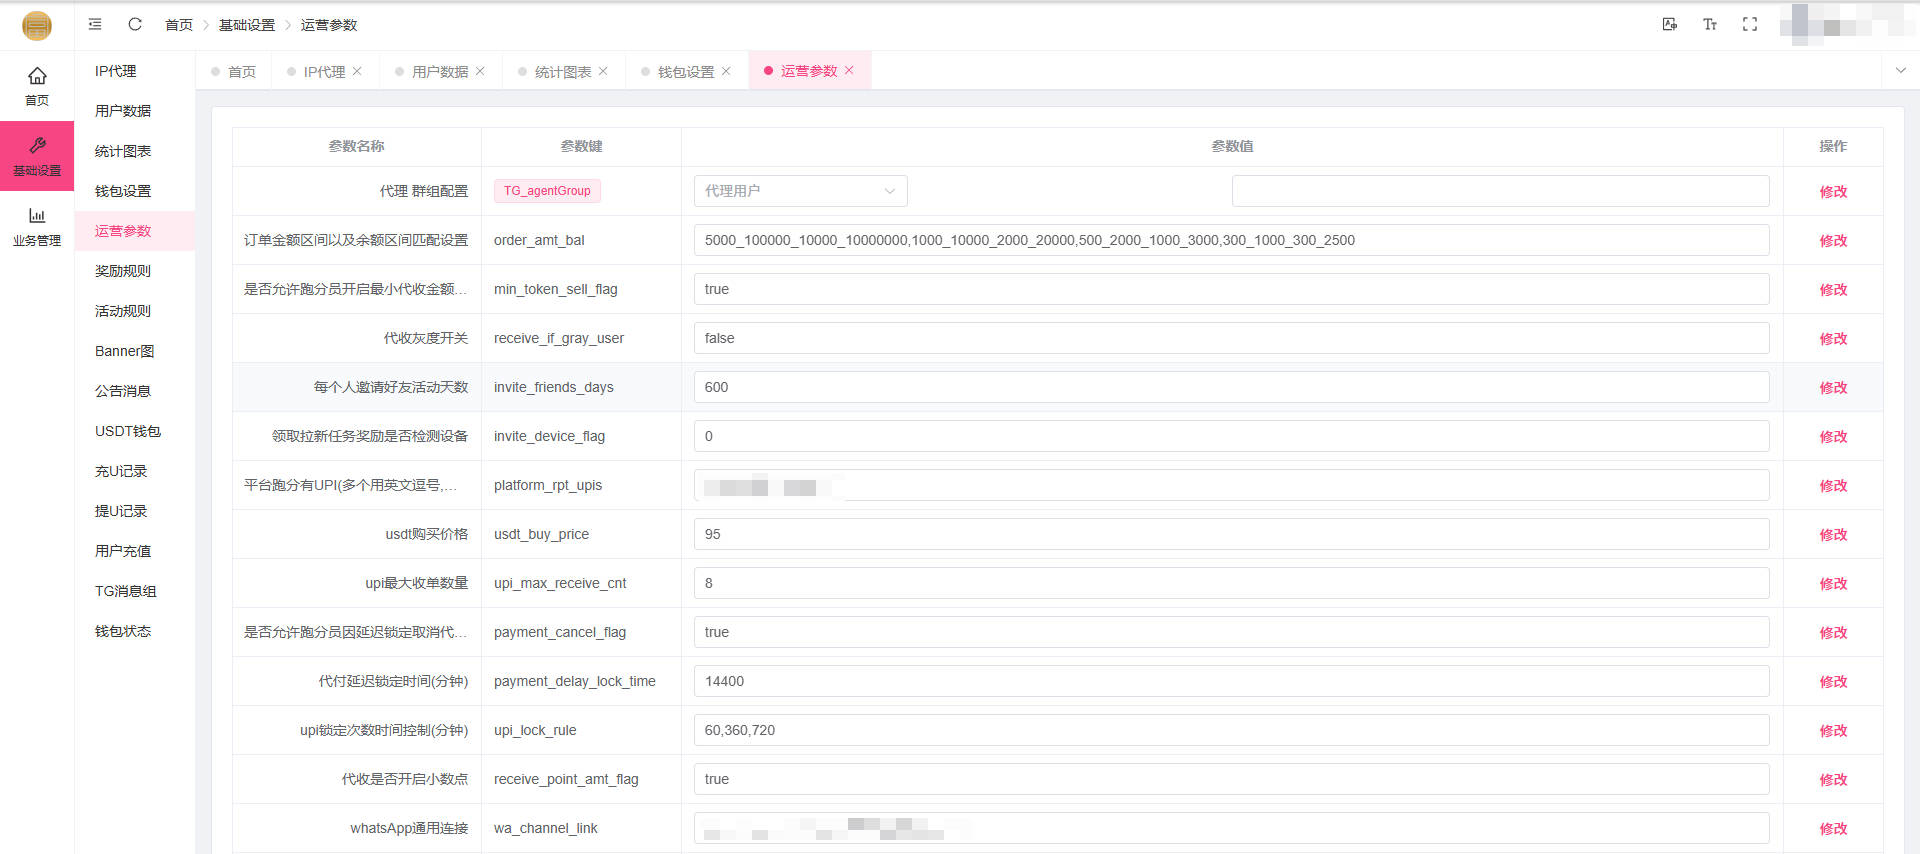Expand the tabs overflow chevron at right

[1901, 71]
